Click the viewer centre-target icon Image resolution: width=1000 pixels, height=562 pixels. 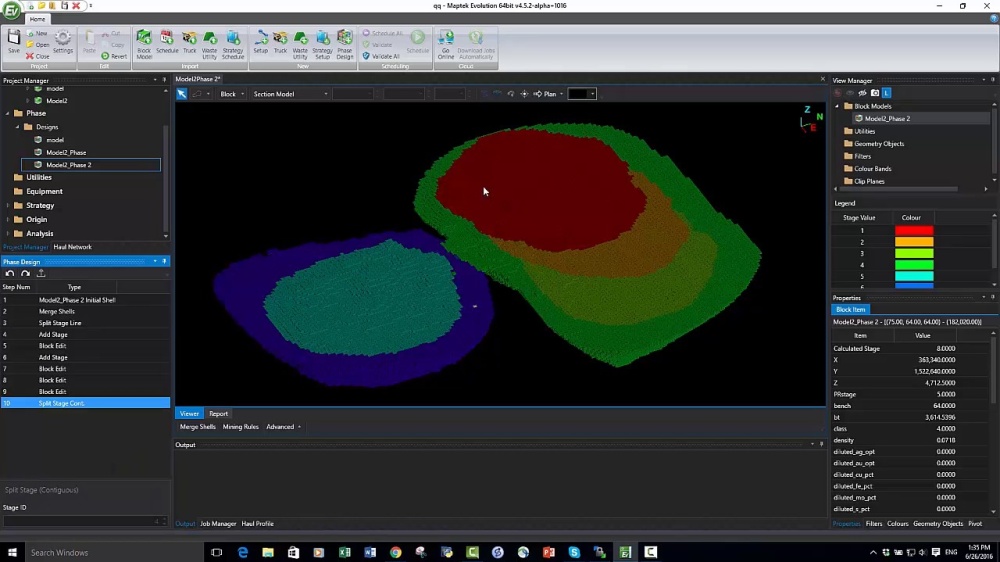tap(524, 94)
